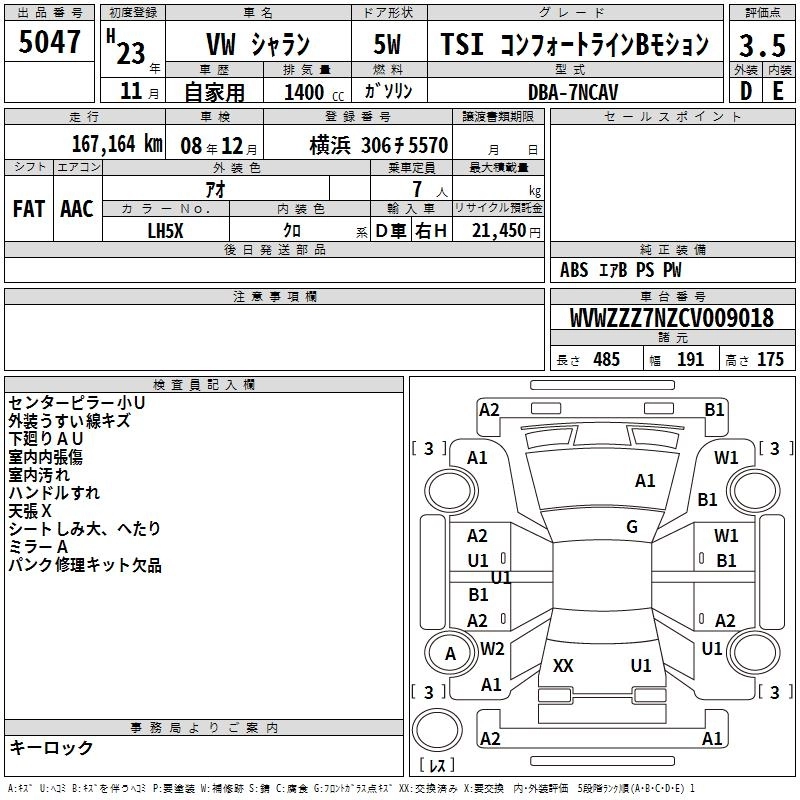This screenshot has height=800, width=800.
Task: Click the overall score 3.5
Action: coord(762,45)
